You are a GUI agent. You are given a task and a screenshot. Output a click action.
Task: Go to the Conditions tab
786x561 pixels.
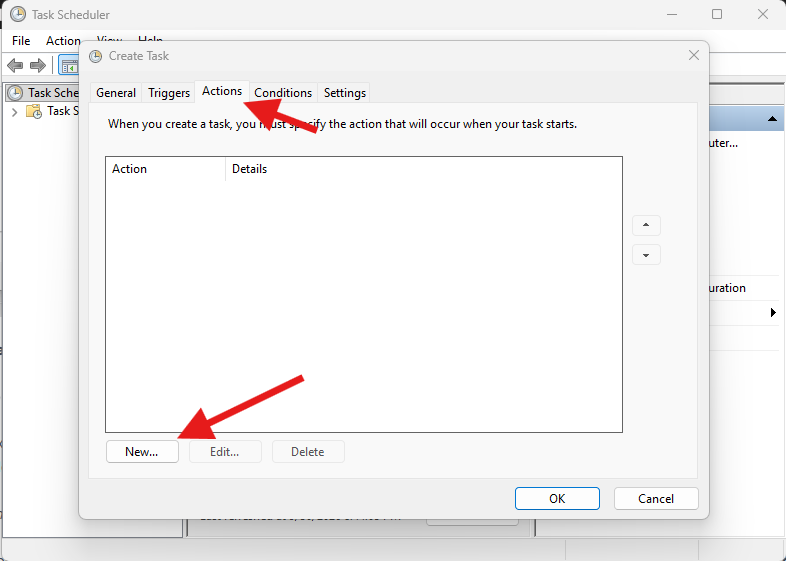click(283, 93)
